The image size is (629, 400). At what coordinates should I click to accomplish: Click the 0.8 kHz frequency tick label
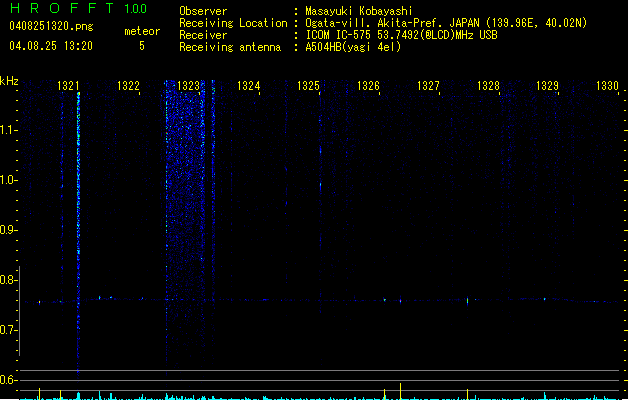[x=8, y=280]
